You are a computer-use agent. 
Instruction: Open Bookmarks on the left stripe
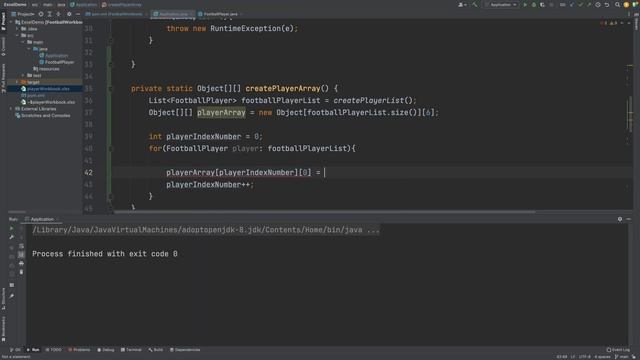click(3, 329)
